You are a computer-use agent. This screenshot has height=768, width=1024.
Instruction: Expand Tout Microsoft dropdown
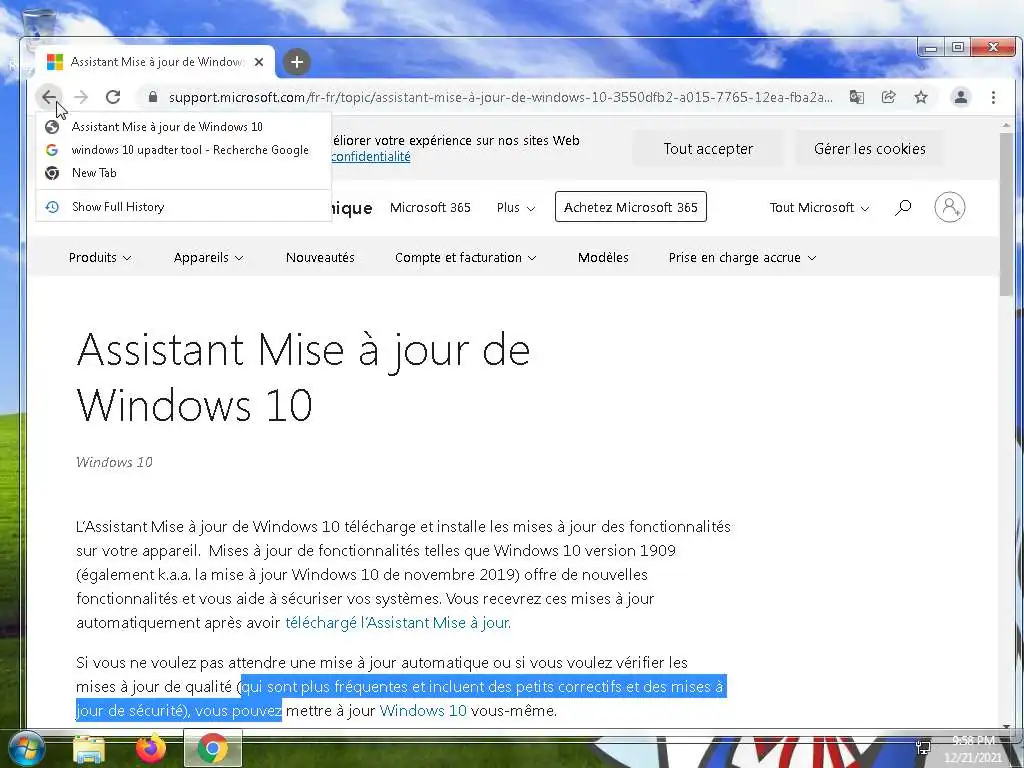[x=819, y=208]
